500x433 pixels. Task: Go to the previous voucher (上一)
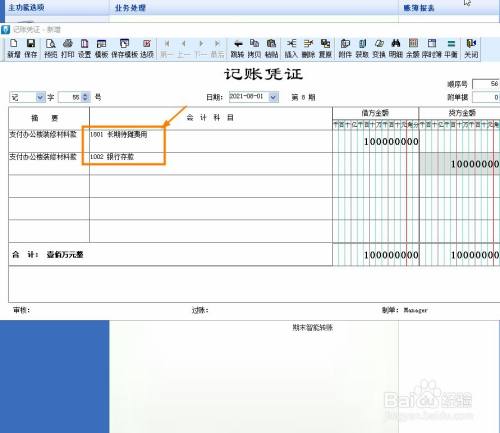(184, 44)
